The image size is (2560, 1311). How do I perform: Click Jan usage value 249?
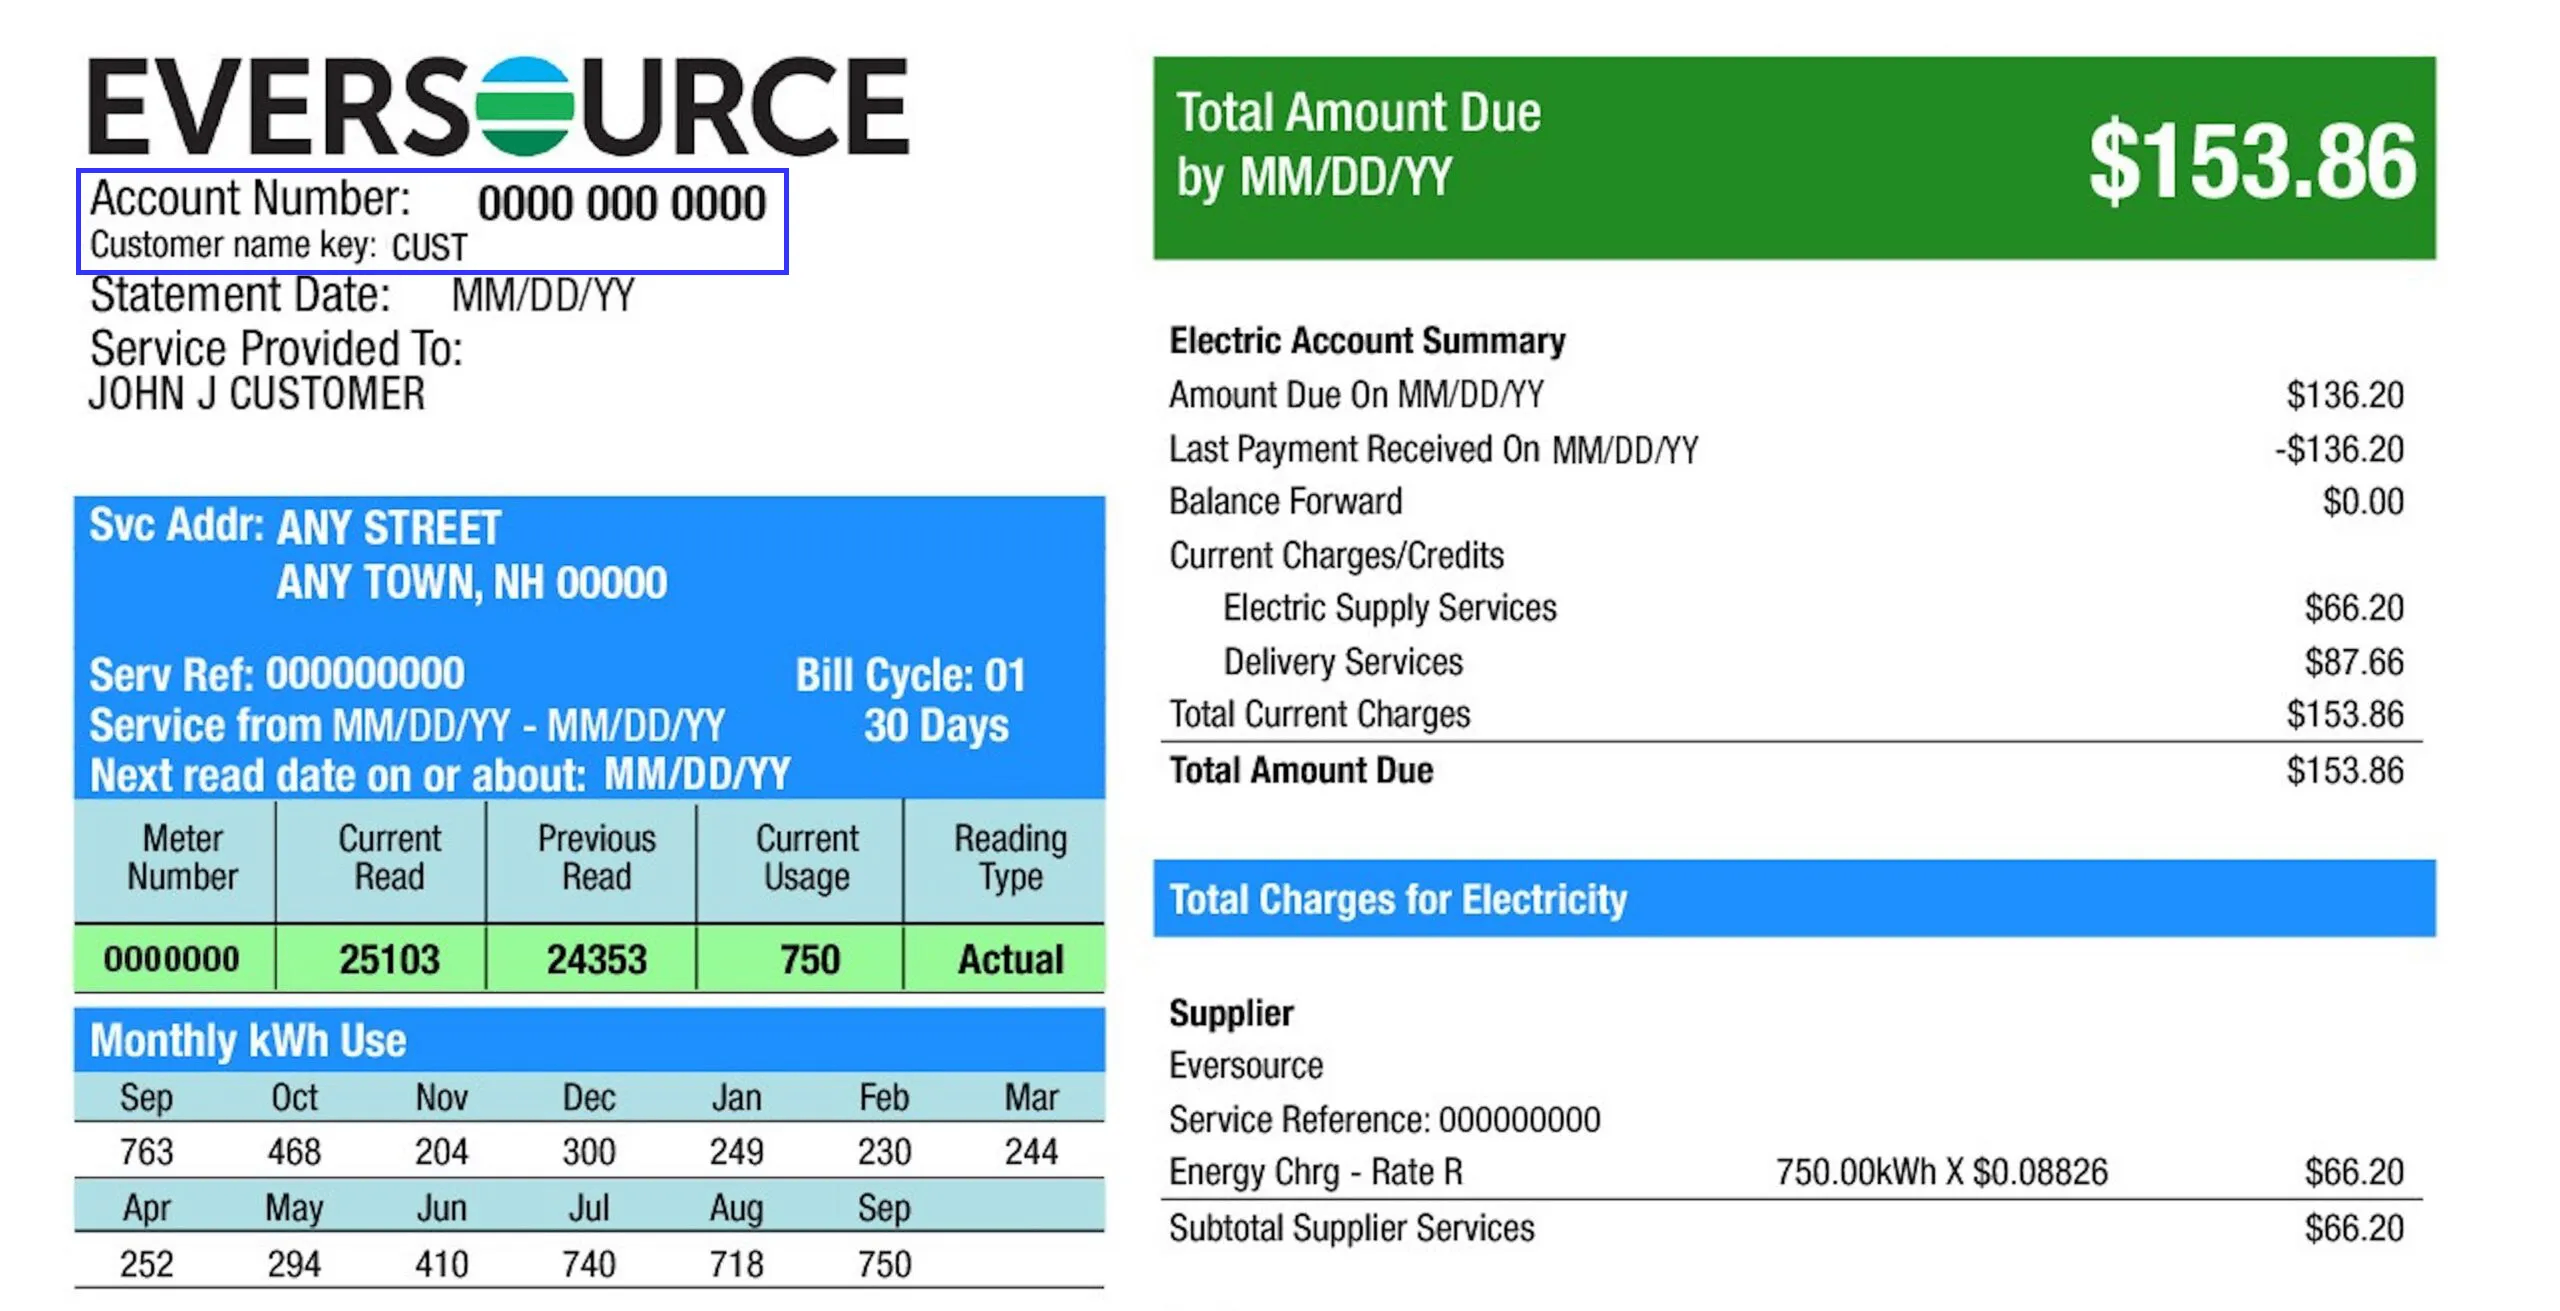point(737,1152)
